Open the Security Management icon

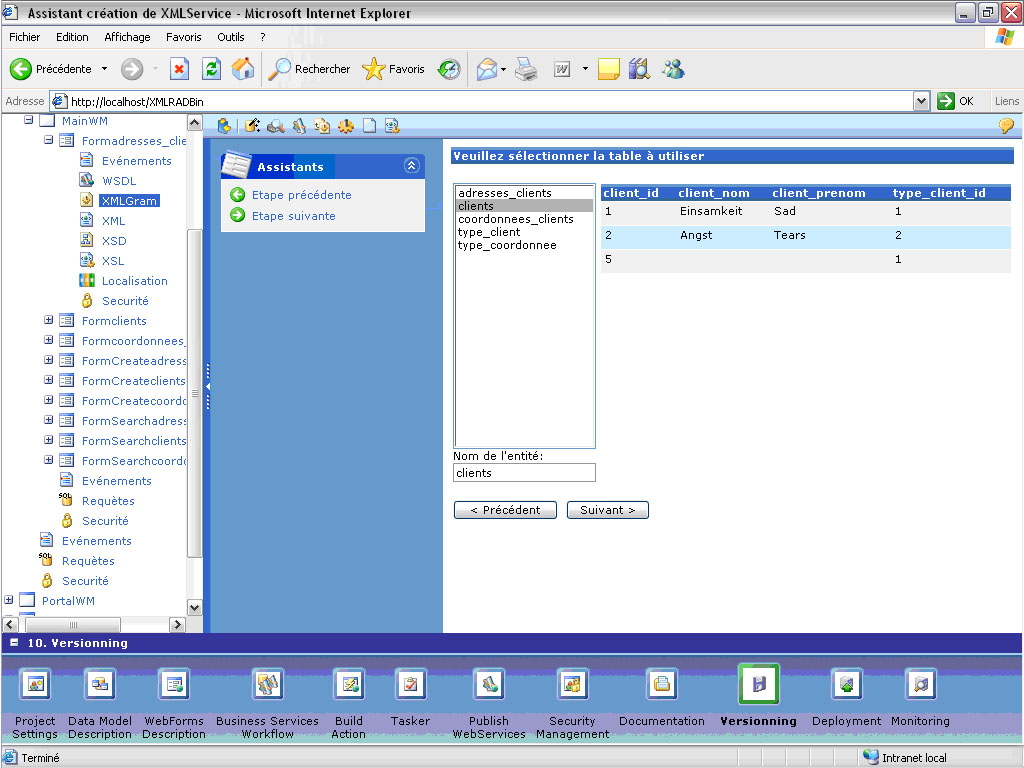572,684
